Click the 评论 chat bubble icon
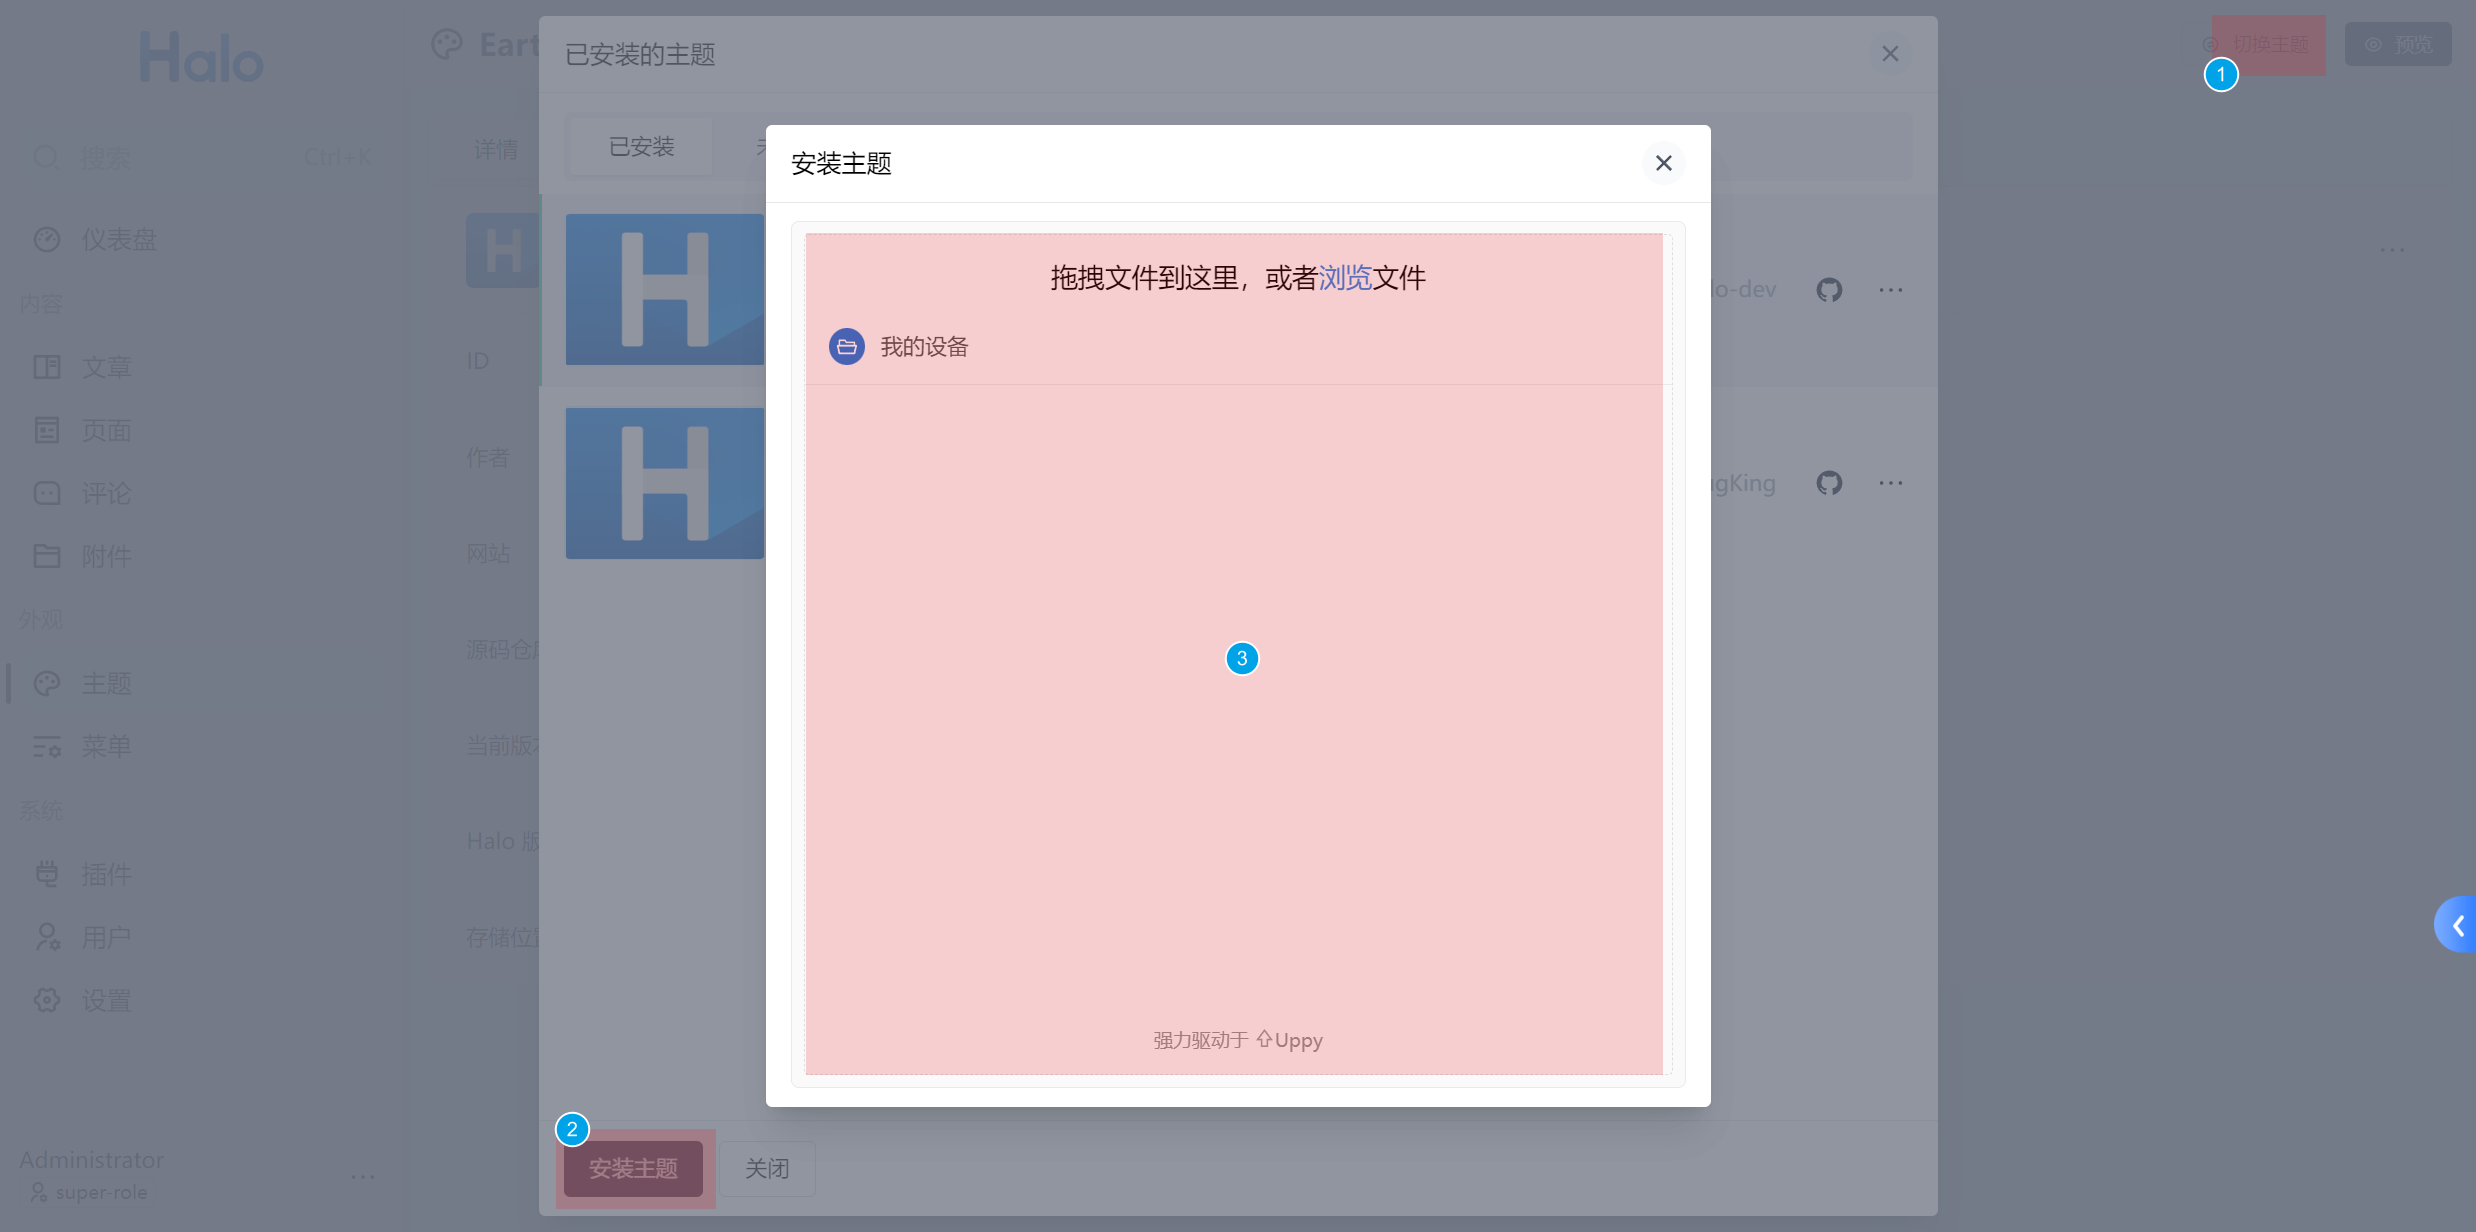Viewport: 2476px width, 1232px height. (47, 494)
